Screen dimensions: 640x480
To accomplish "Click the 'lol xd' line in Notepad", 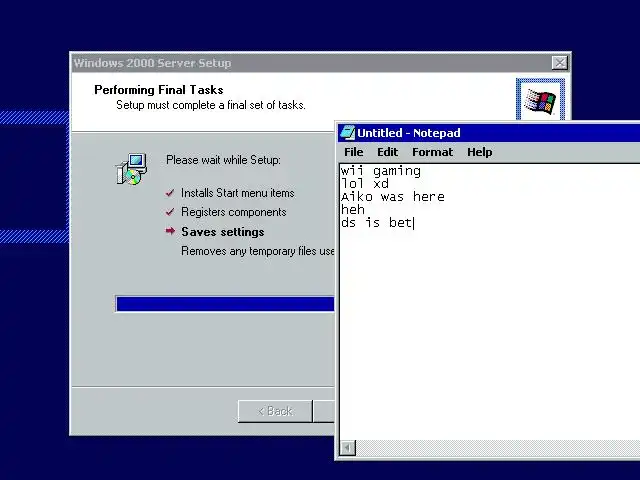I will 365,184.
